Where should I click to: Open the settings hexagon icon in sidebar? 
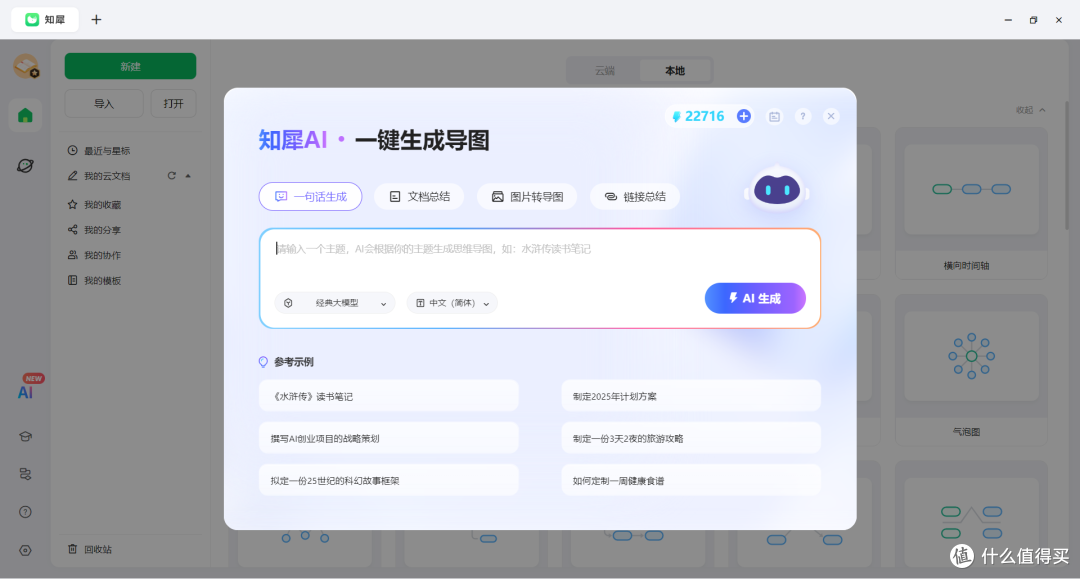[x=25, y=550]
